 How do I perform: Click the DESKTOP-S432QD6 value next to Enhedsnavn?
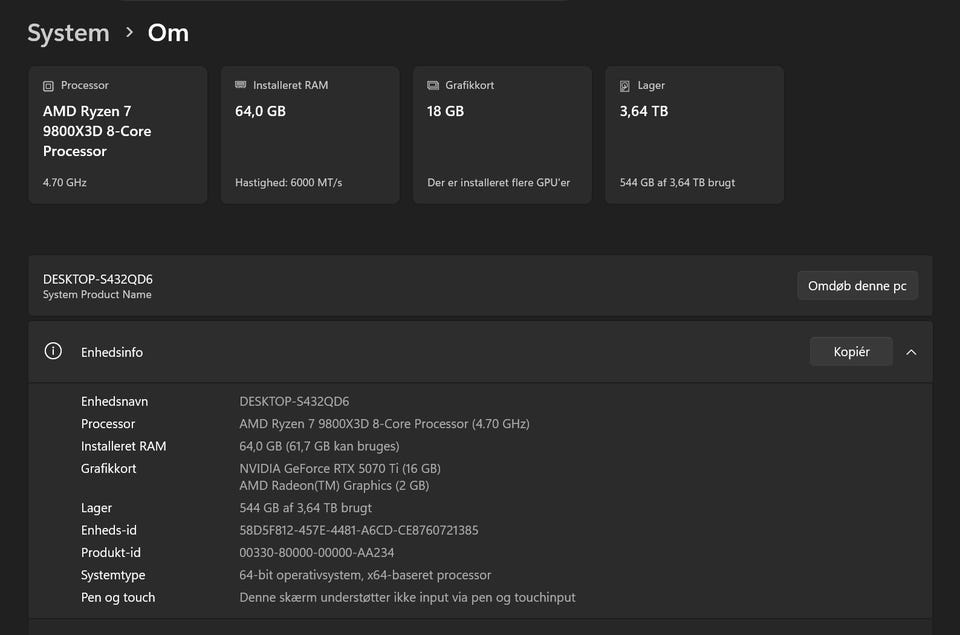pyautogui.click(x=294, y=401)
